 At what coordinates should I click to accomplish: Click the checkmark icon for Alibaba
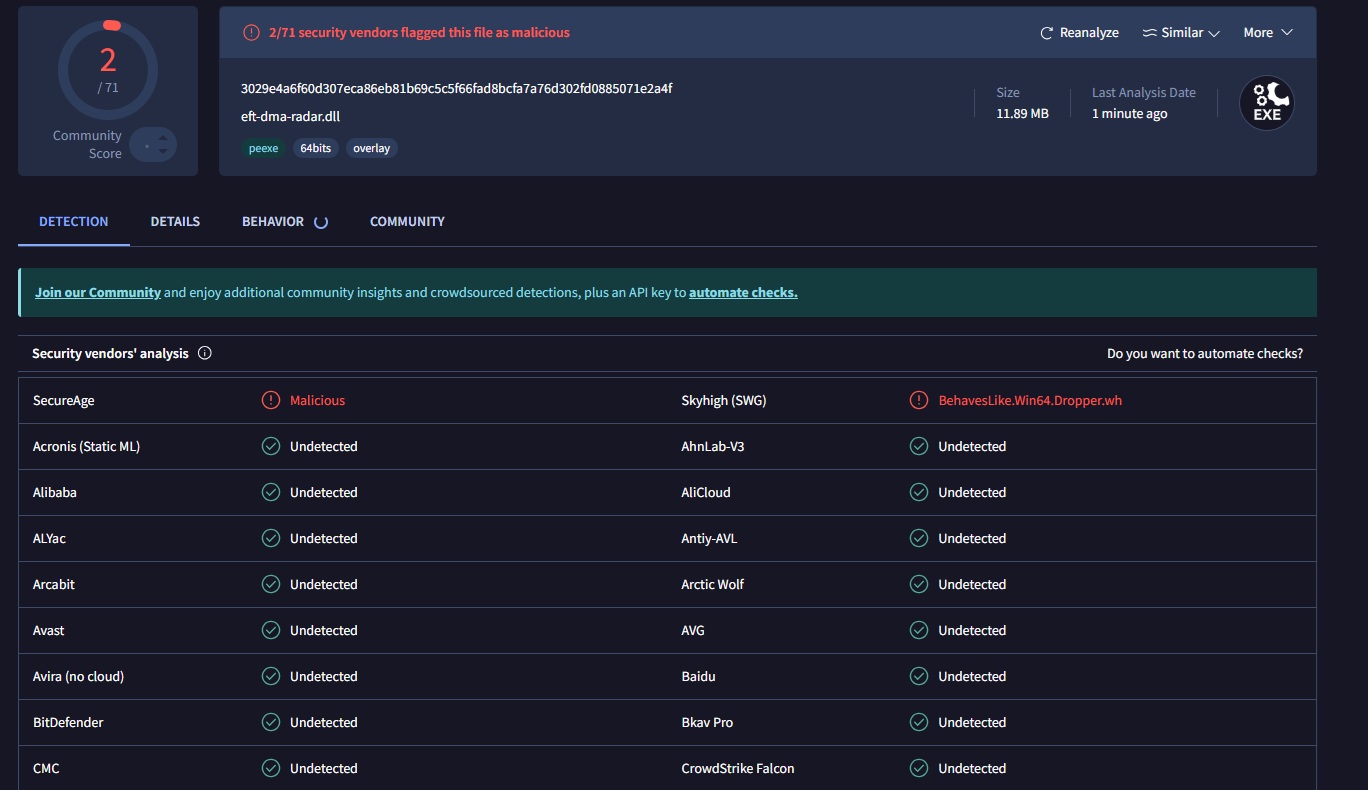pyautogui.click(x=270, y=492)
